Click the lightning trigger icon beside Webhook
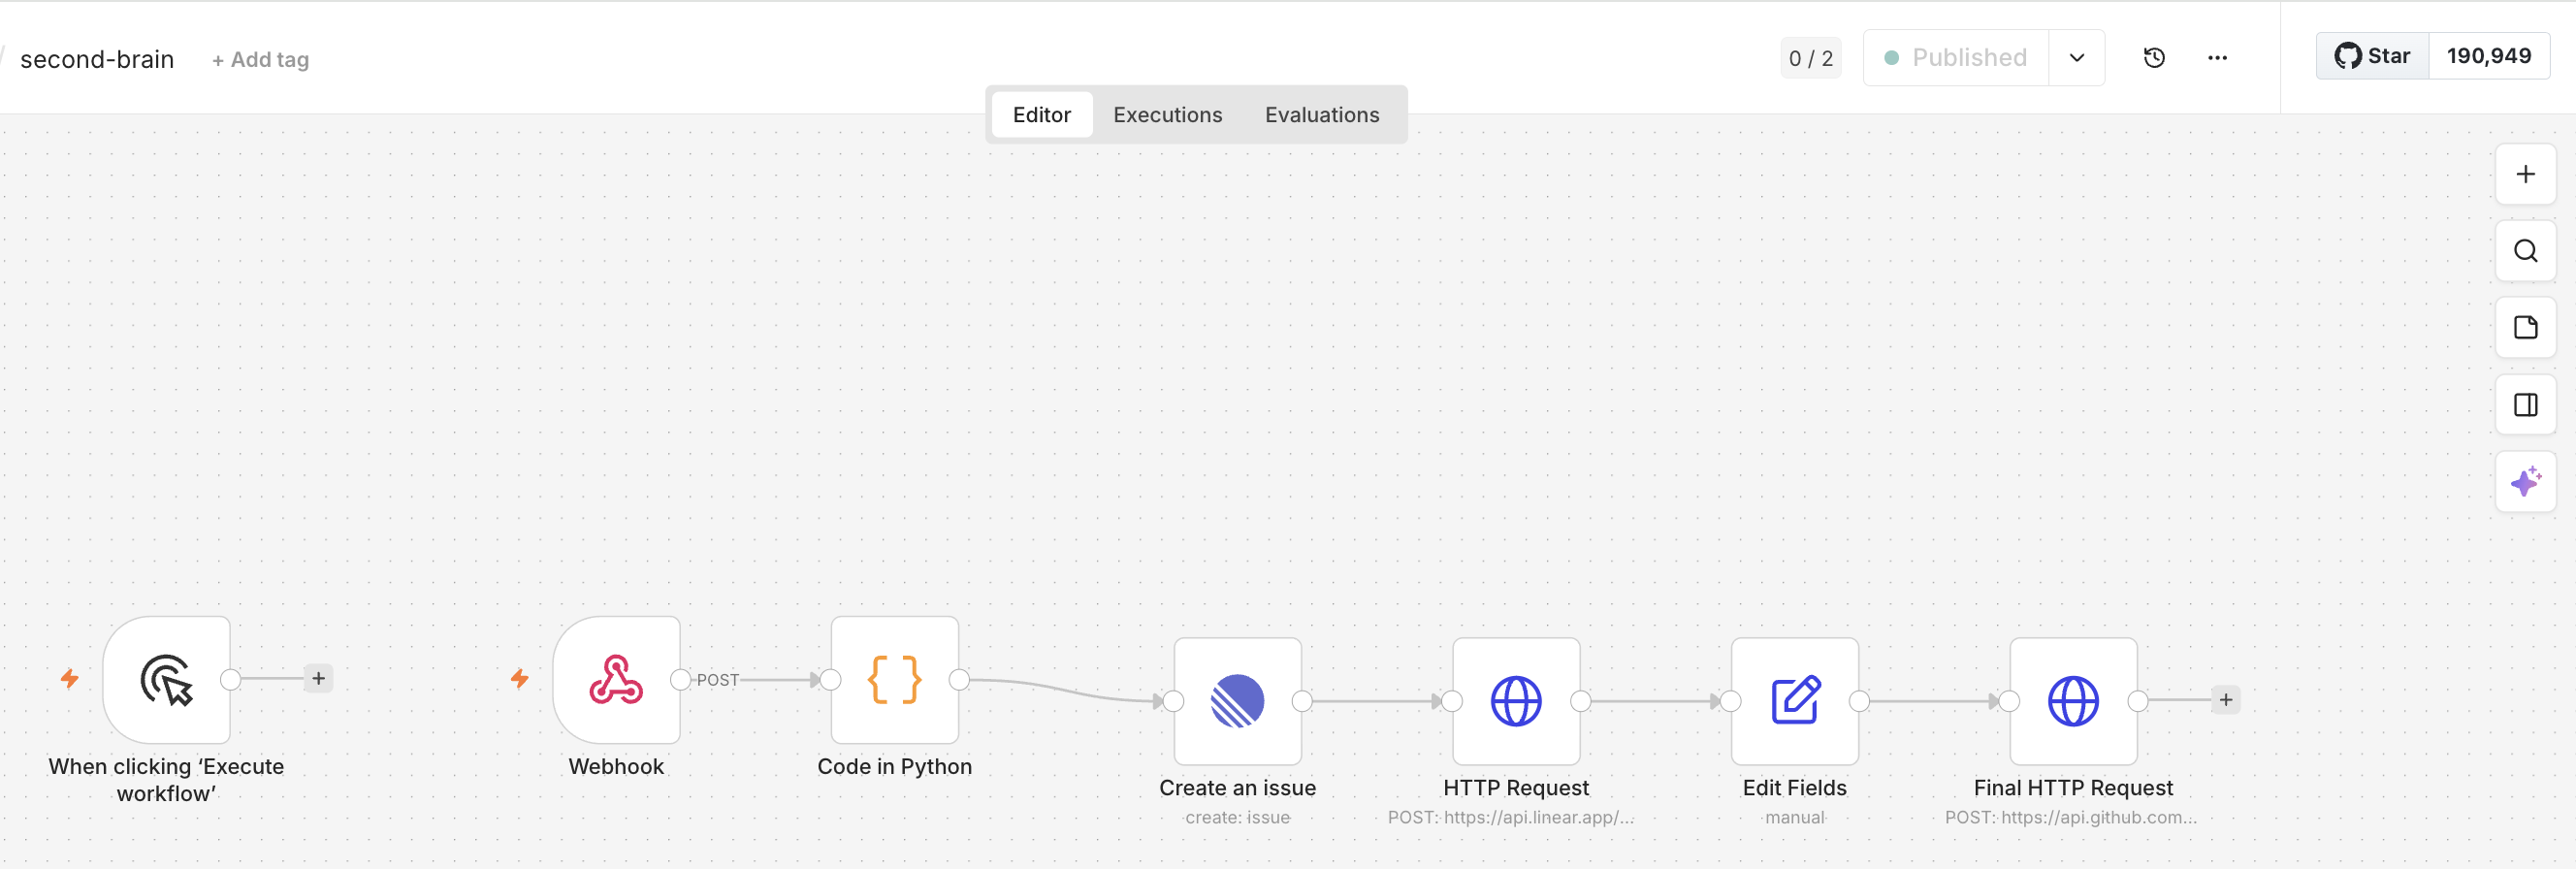2576x869 pixels. (519, 679)
